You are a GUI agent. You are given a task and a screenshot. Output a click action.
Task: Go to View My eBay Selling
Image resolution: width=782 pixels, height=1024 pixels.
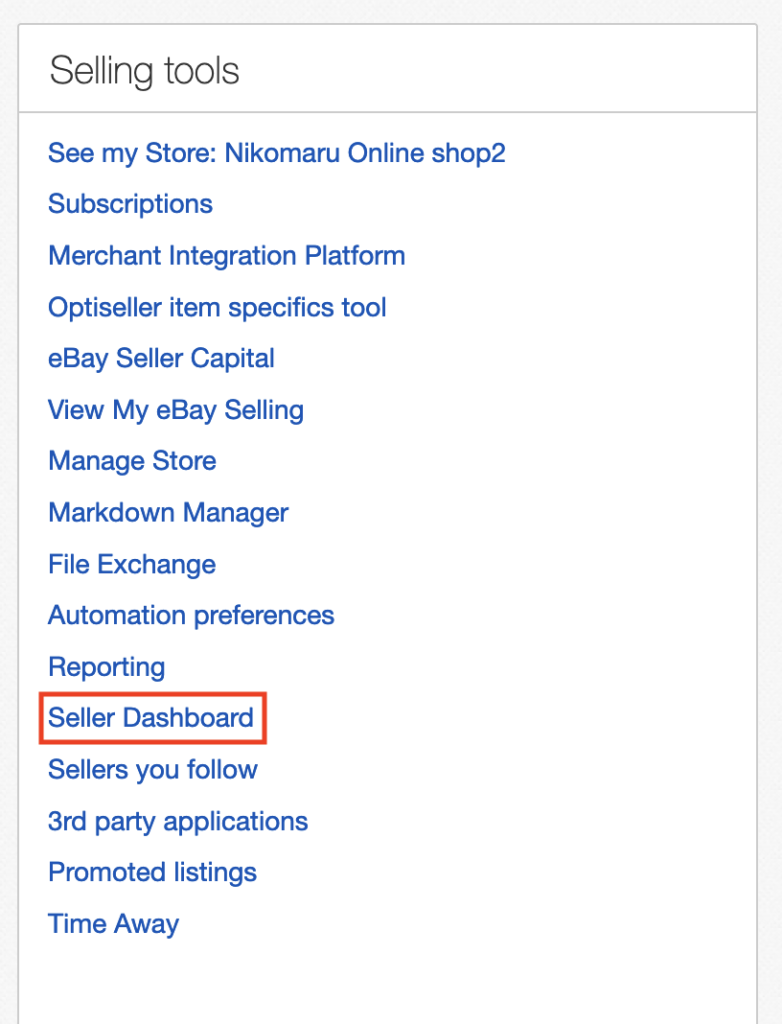coord(176,410)
